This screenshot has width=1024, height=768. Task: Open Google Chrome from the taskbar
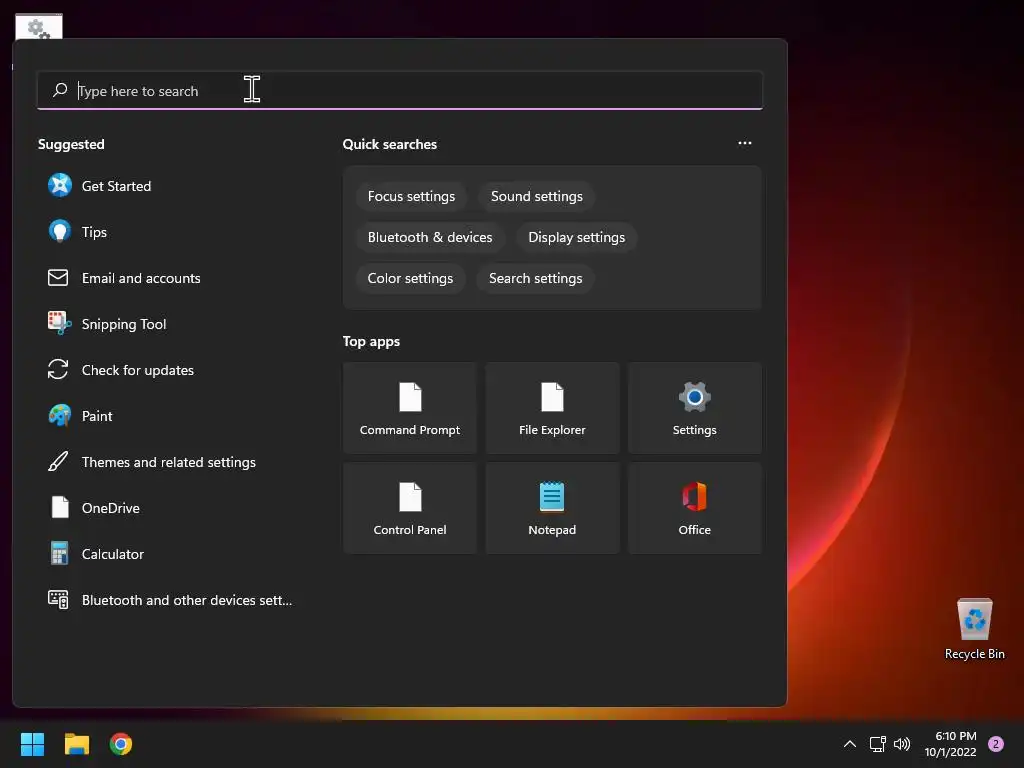click(121, 744)
